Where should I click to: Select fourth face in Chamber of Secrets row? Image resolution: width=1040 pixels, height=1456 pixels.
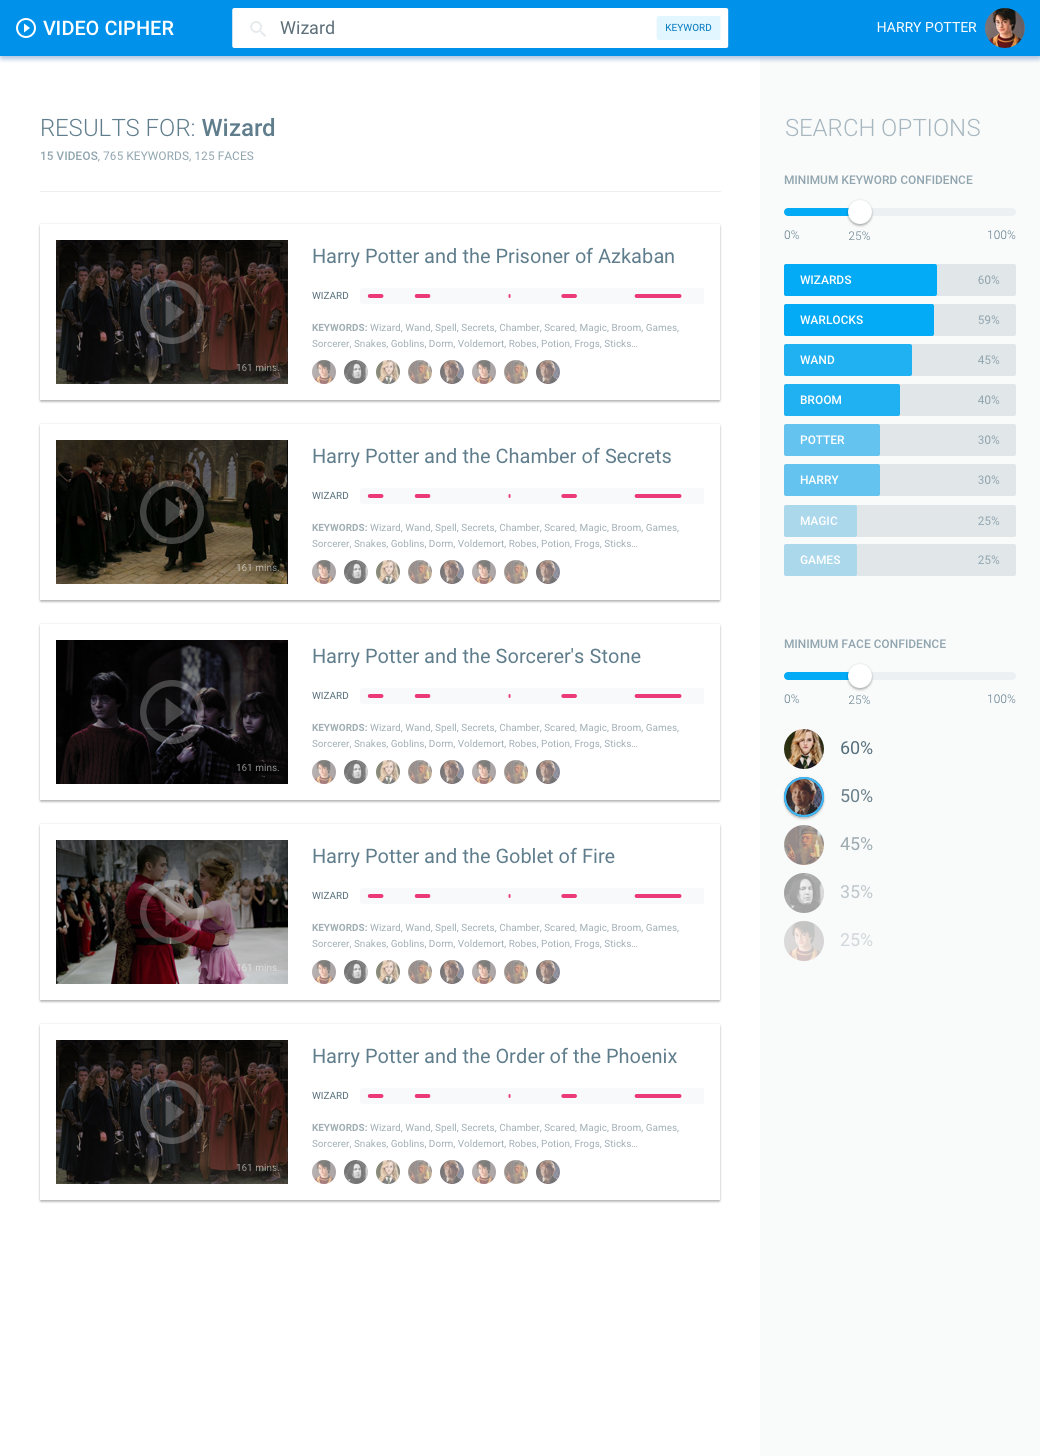tap(420, 572)
